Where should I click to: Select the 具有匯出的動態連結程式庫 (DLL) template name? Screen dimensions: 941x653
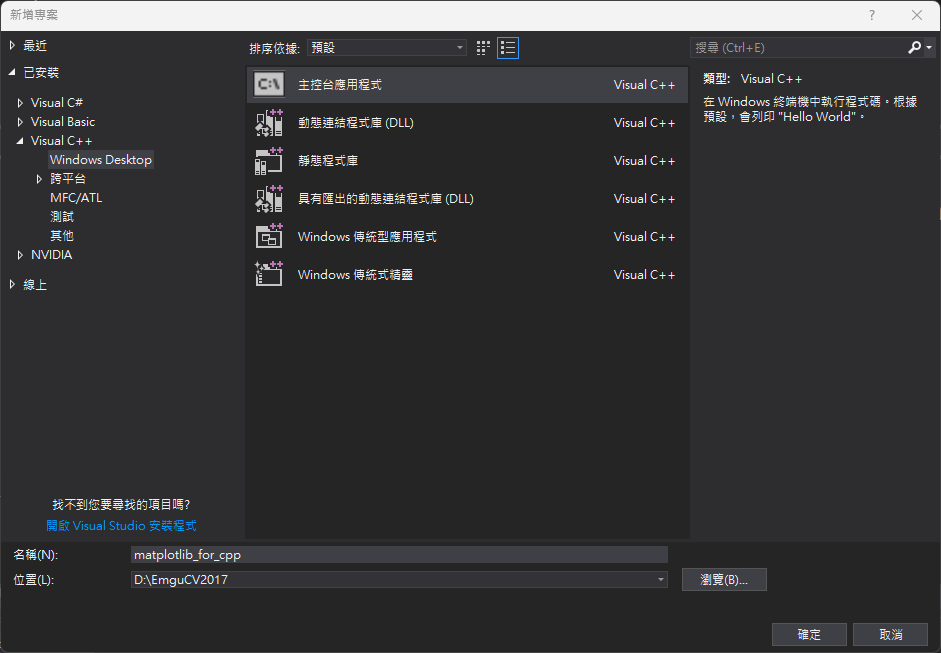click(386, 199)
